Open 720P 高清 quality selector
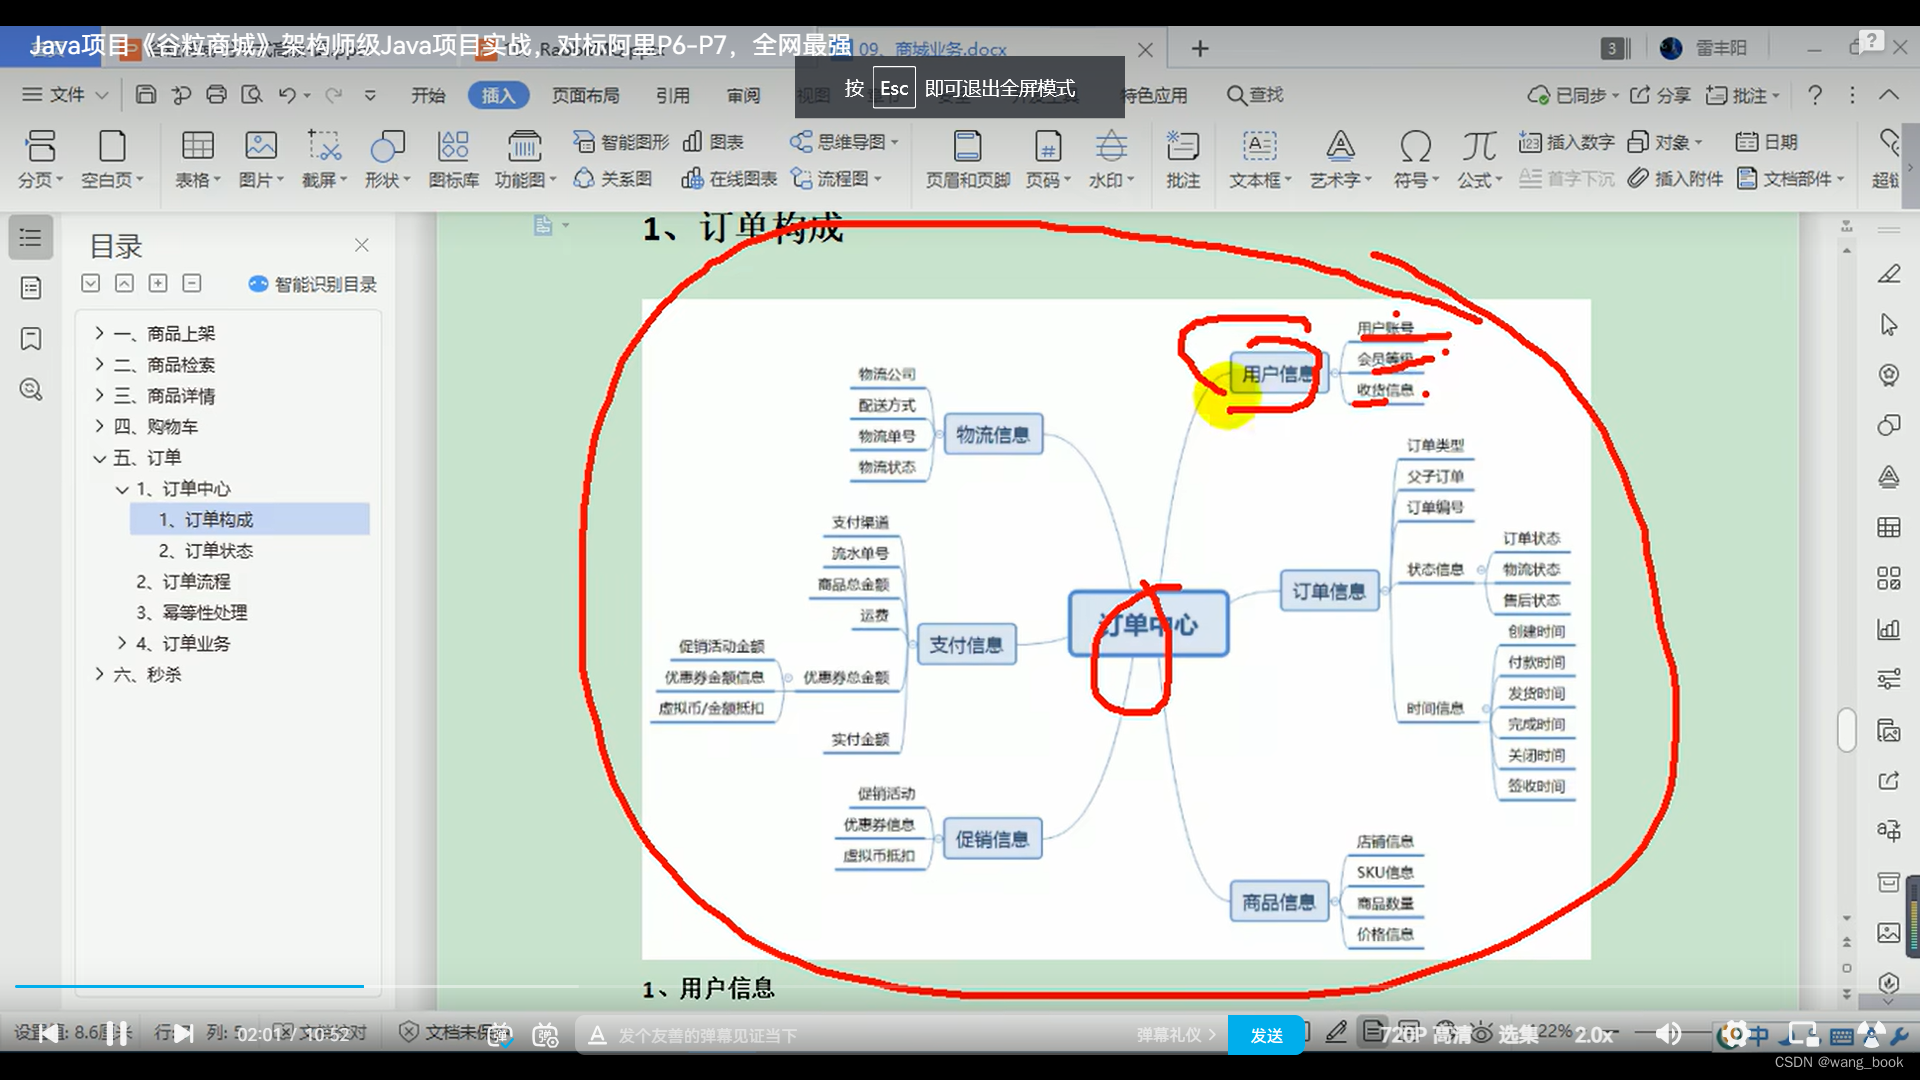The height and width of the screenshot is (1080, 1920). tap(1425, 1035)
